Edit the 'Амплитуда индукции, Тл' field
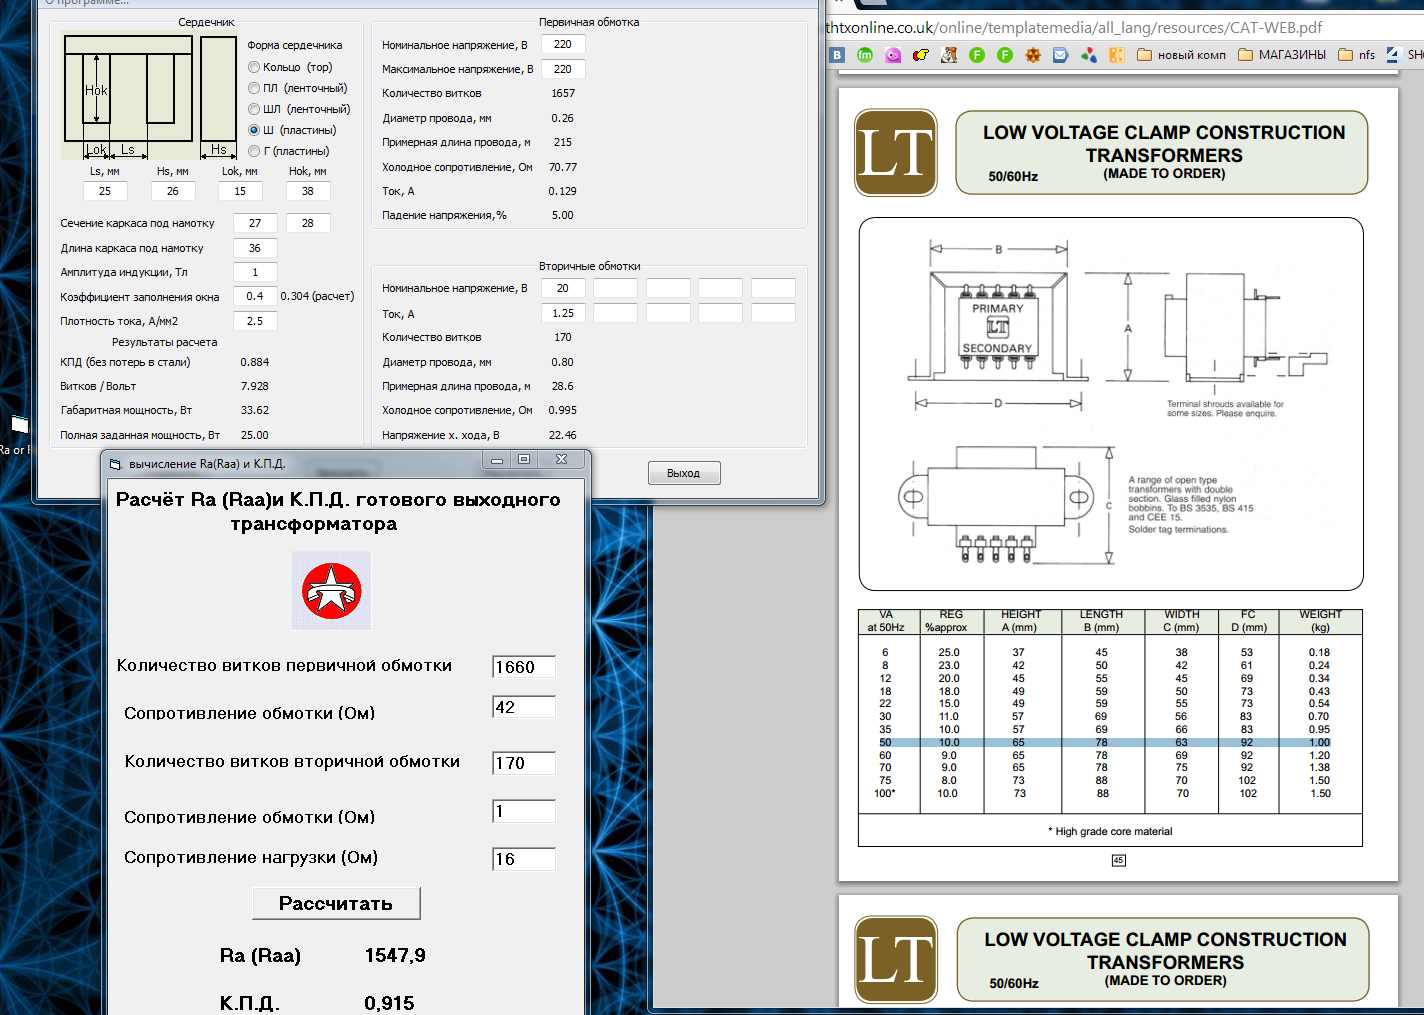 (255, 272)
